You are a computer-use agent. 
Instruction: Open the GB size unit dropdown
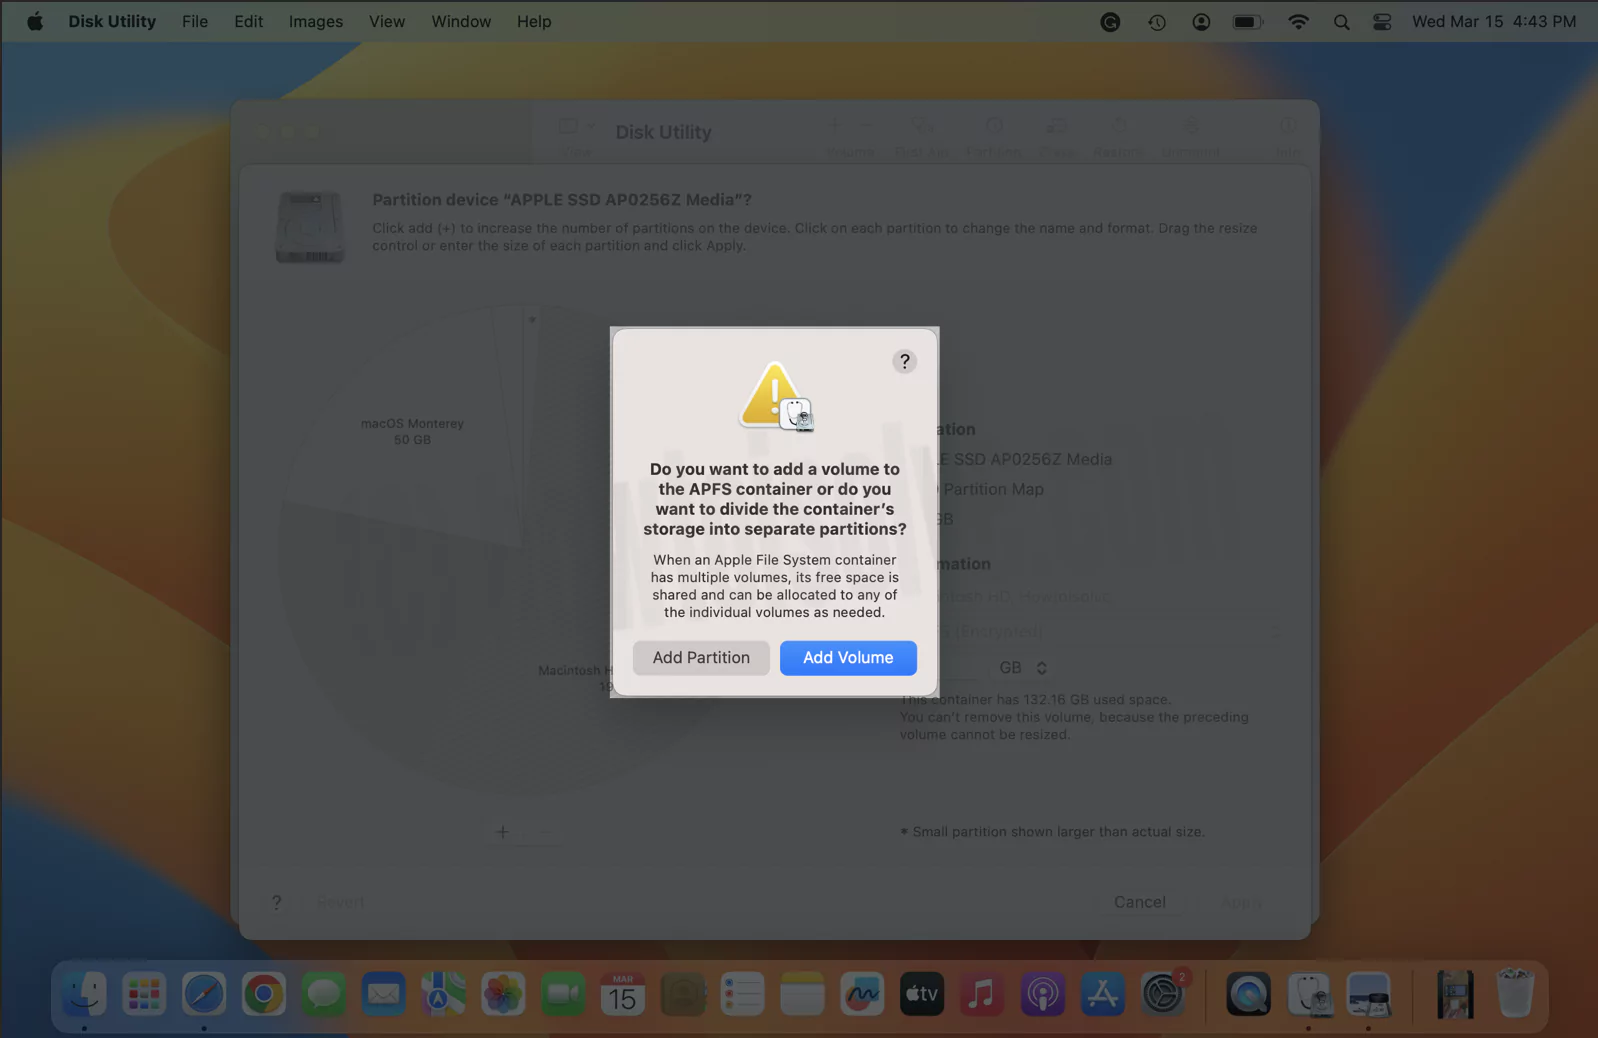coord(1023,667)
